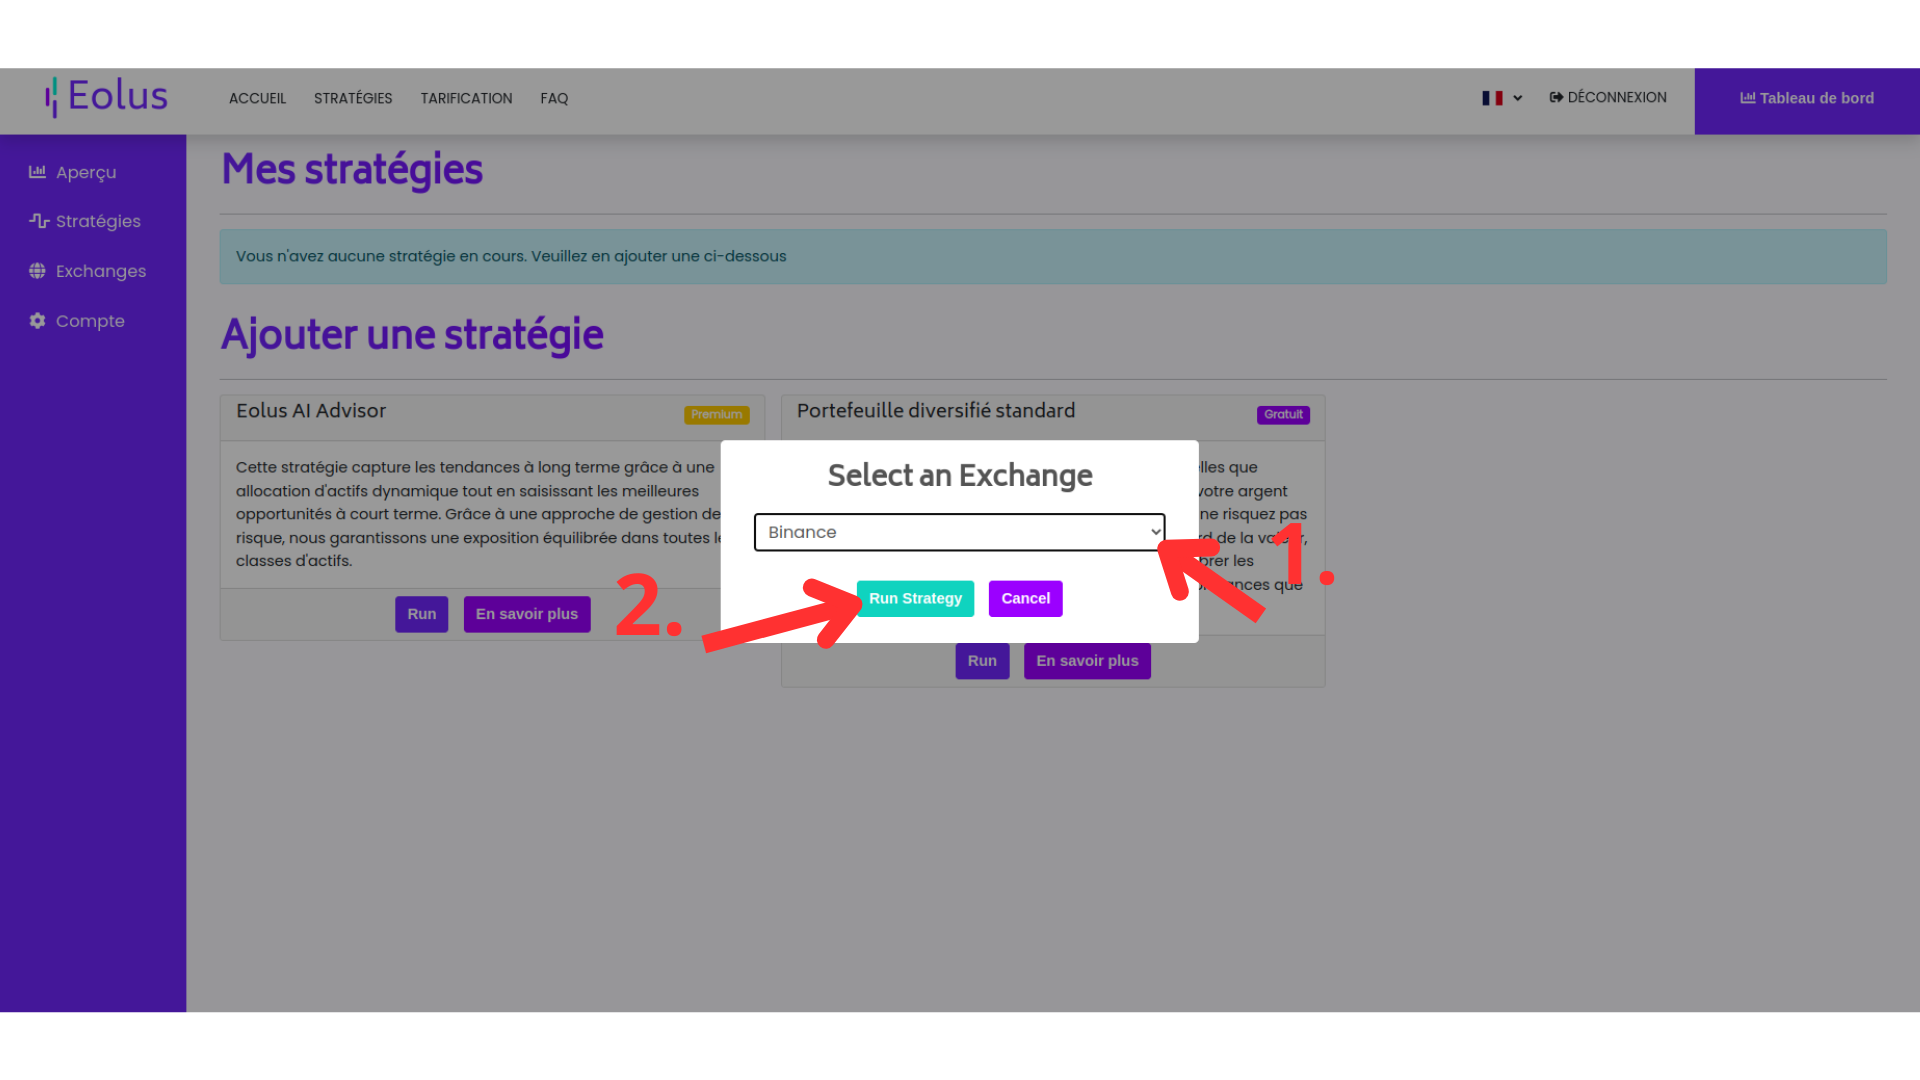Screen dimensions: 1920x1080
Task: Click the Compte gear icon in sidebar
Action: pyautogui.click(x=37, y=321)
